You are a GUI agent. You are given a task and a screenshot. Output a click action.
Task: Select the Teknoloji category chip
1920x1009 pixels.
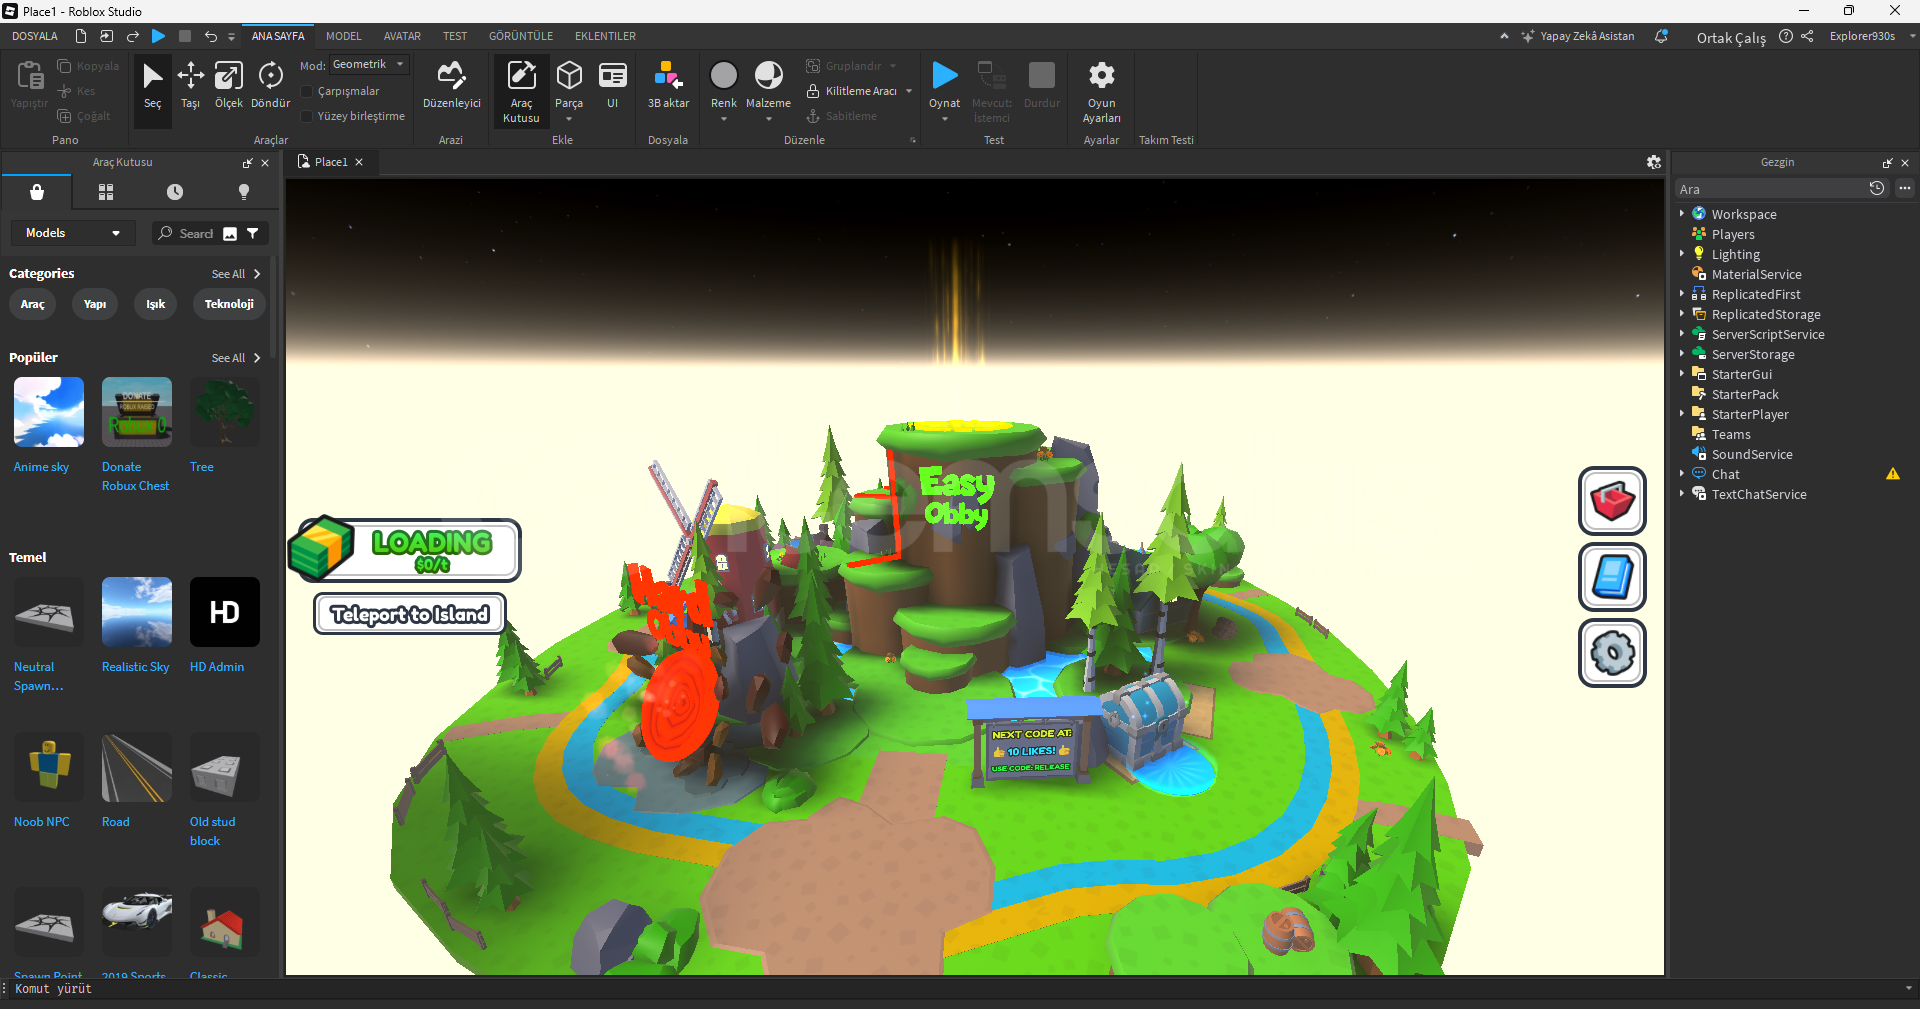pyautogui.click(x=229, y=304)
